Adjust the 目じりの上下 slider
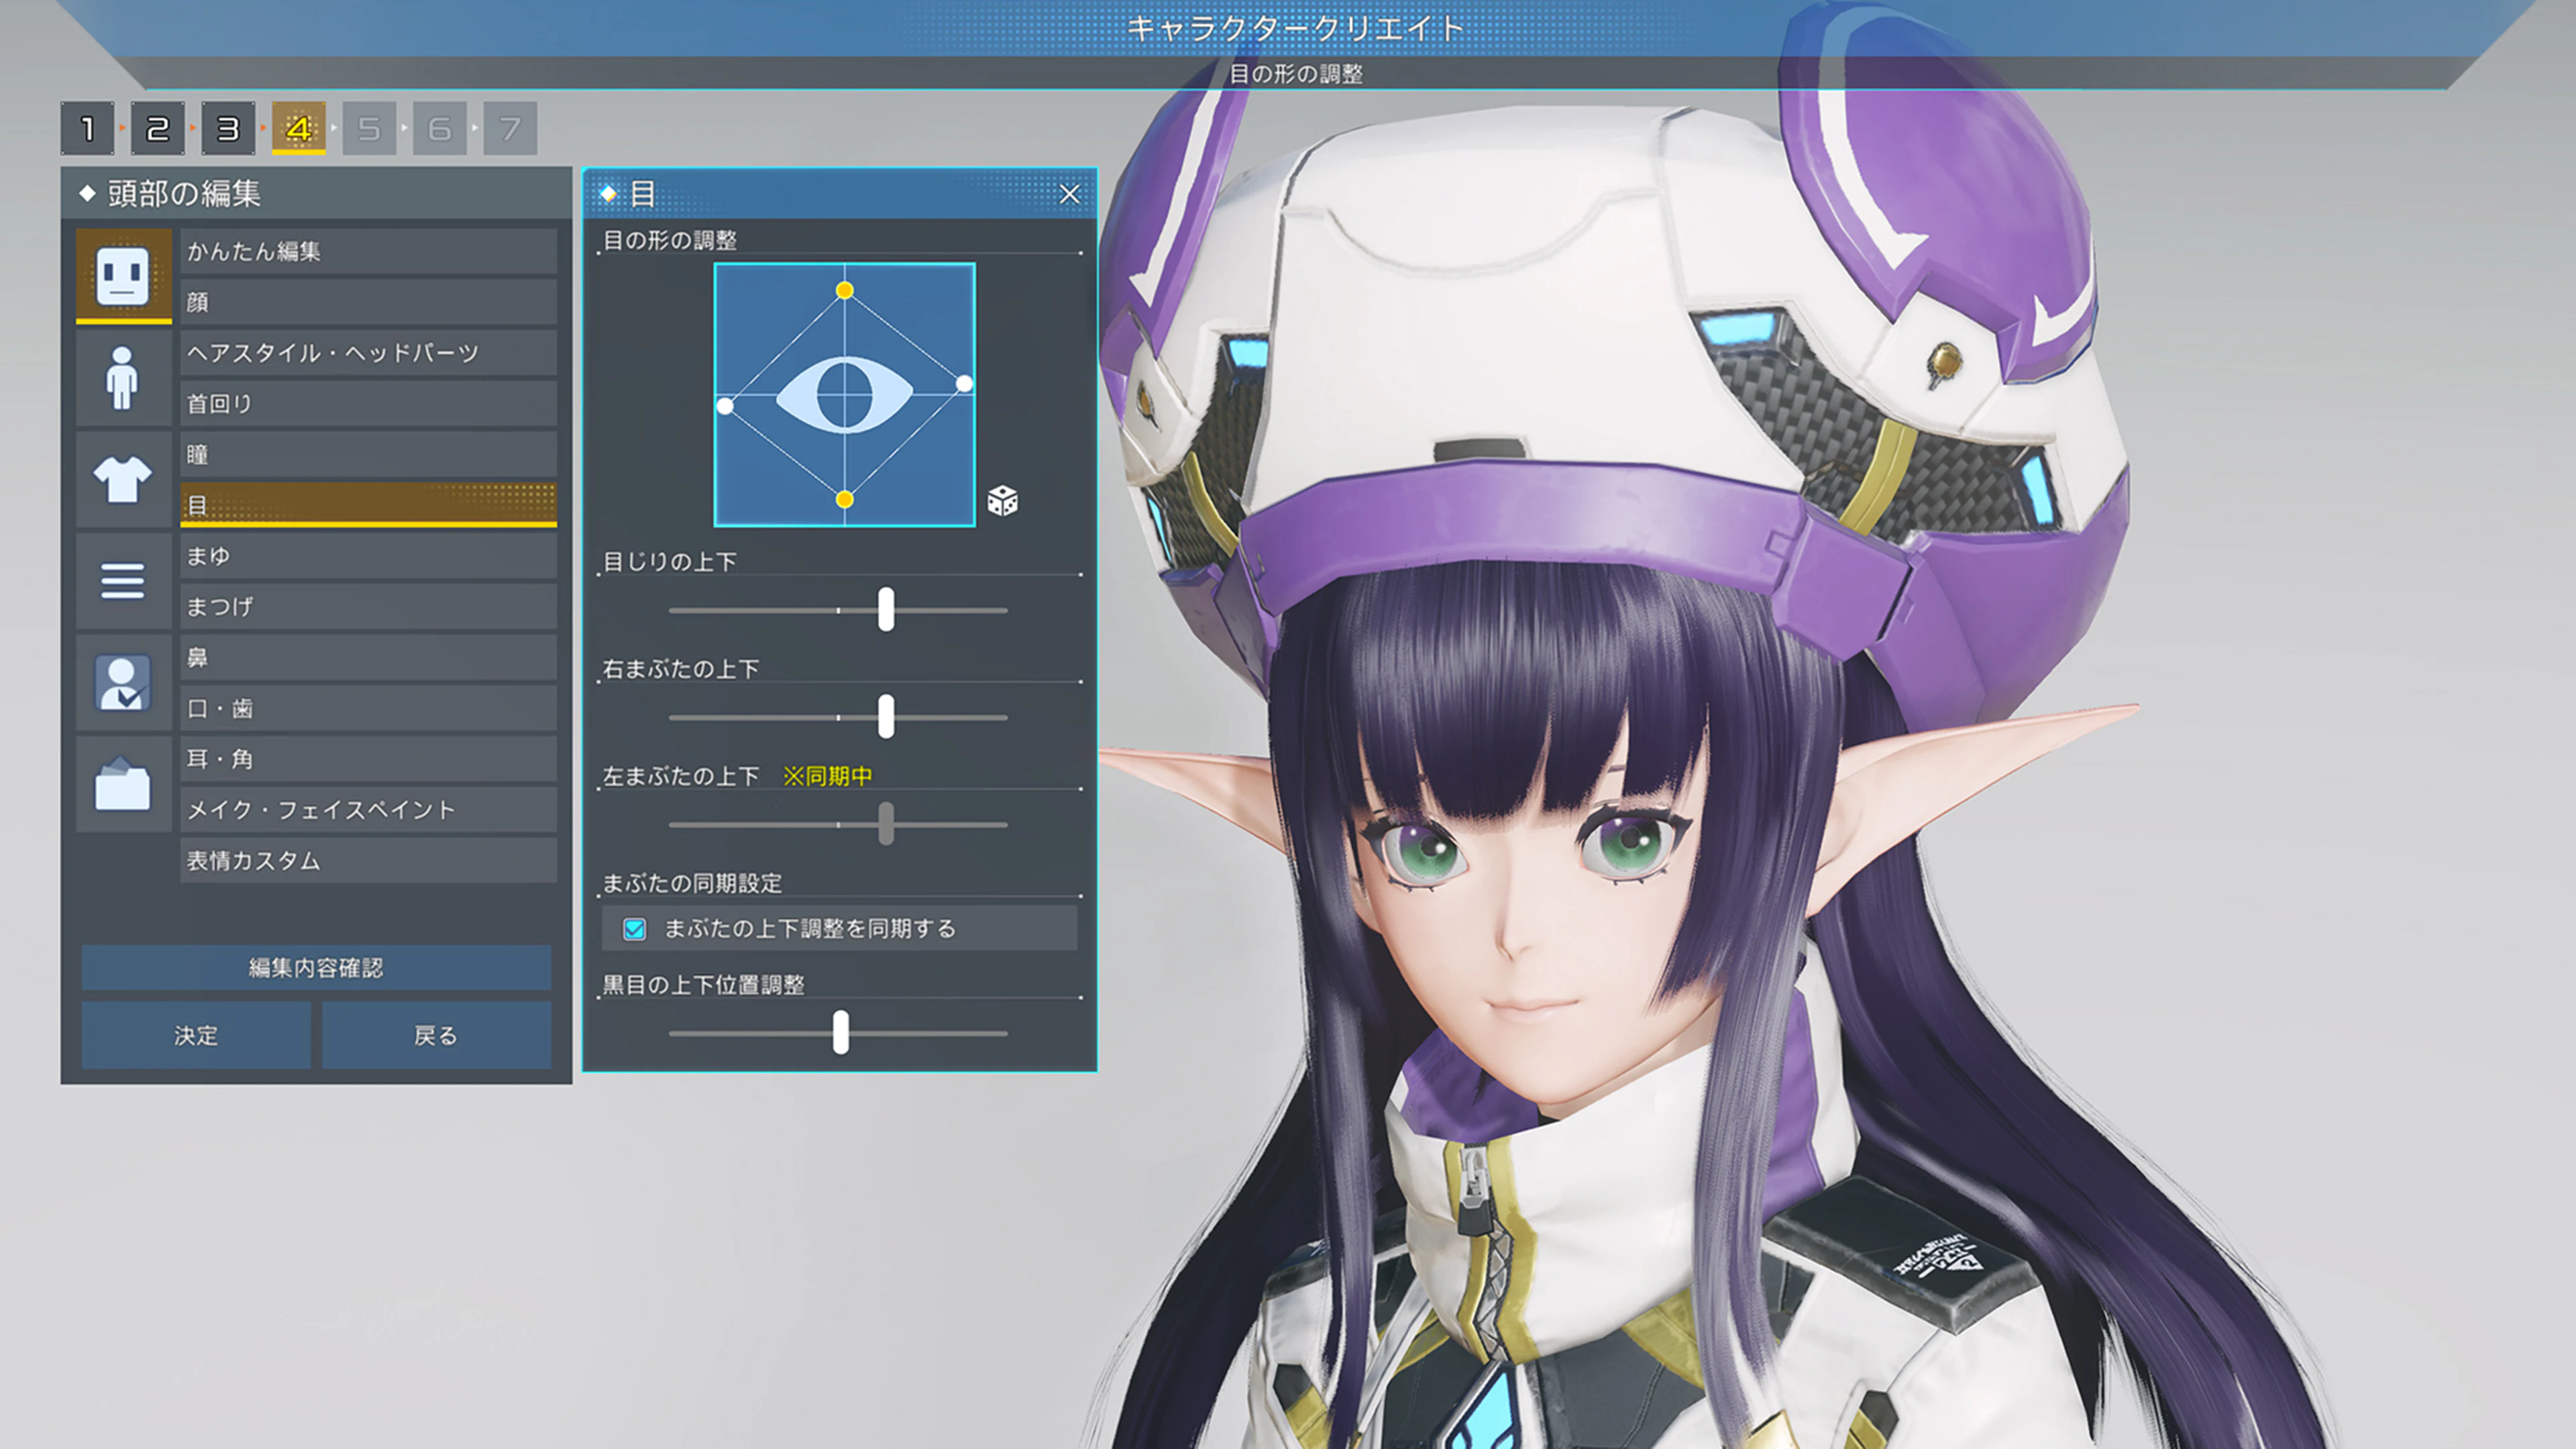2576x1449 pixels. [x=886, y=610]
